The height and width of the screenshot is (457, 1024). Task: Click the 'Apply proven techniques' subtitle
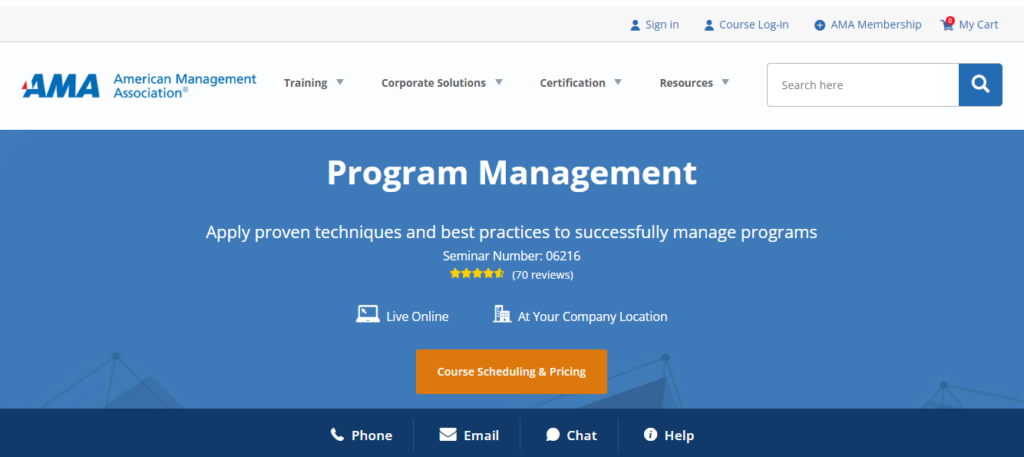pyautogui.click(x=511, y=232)
